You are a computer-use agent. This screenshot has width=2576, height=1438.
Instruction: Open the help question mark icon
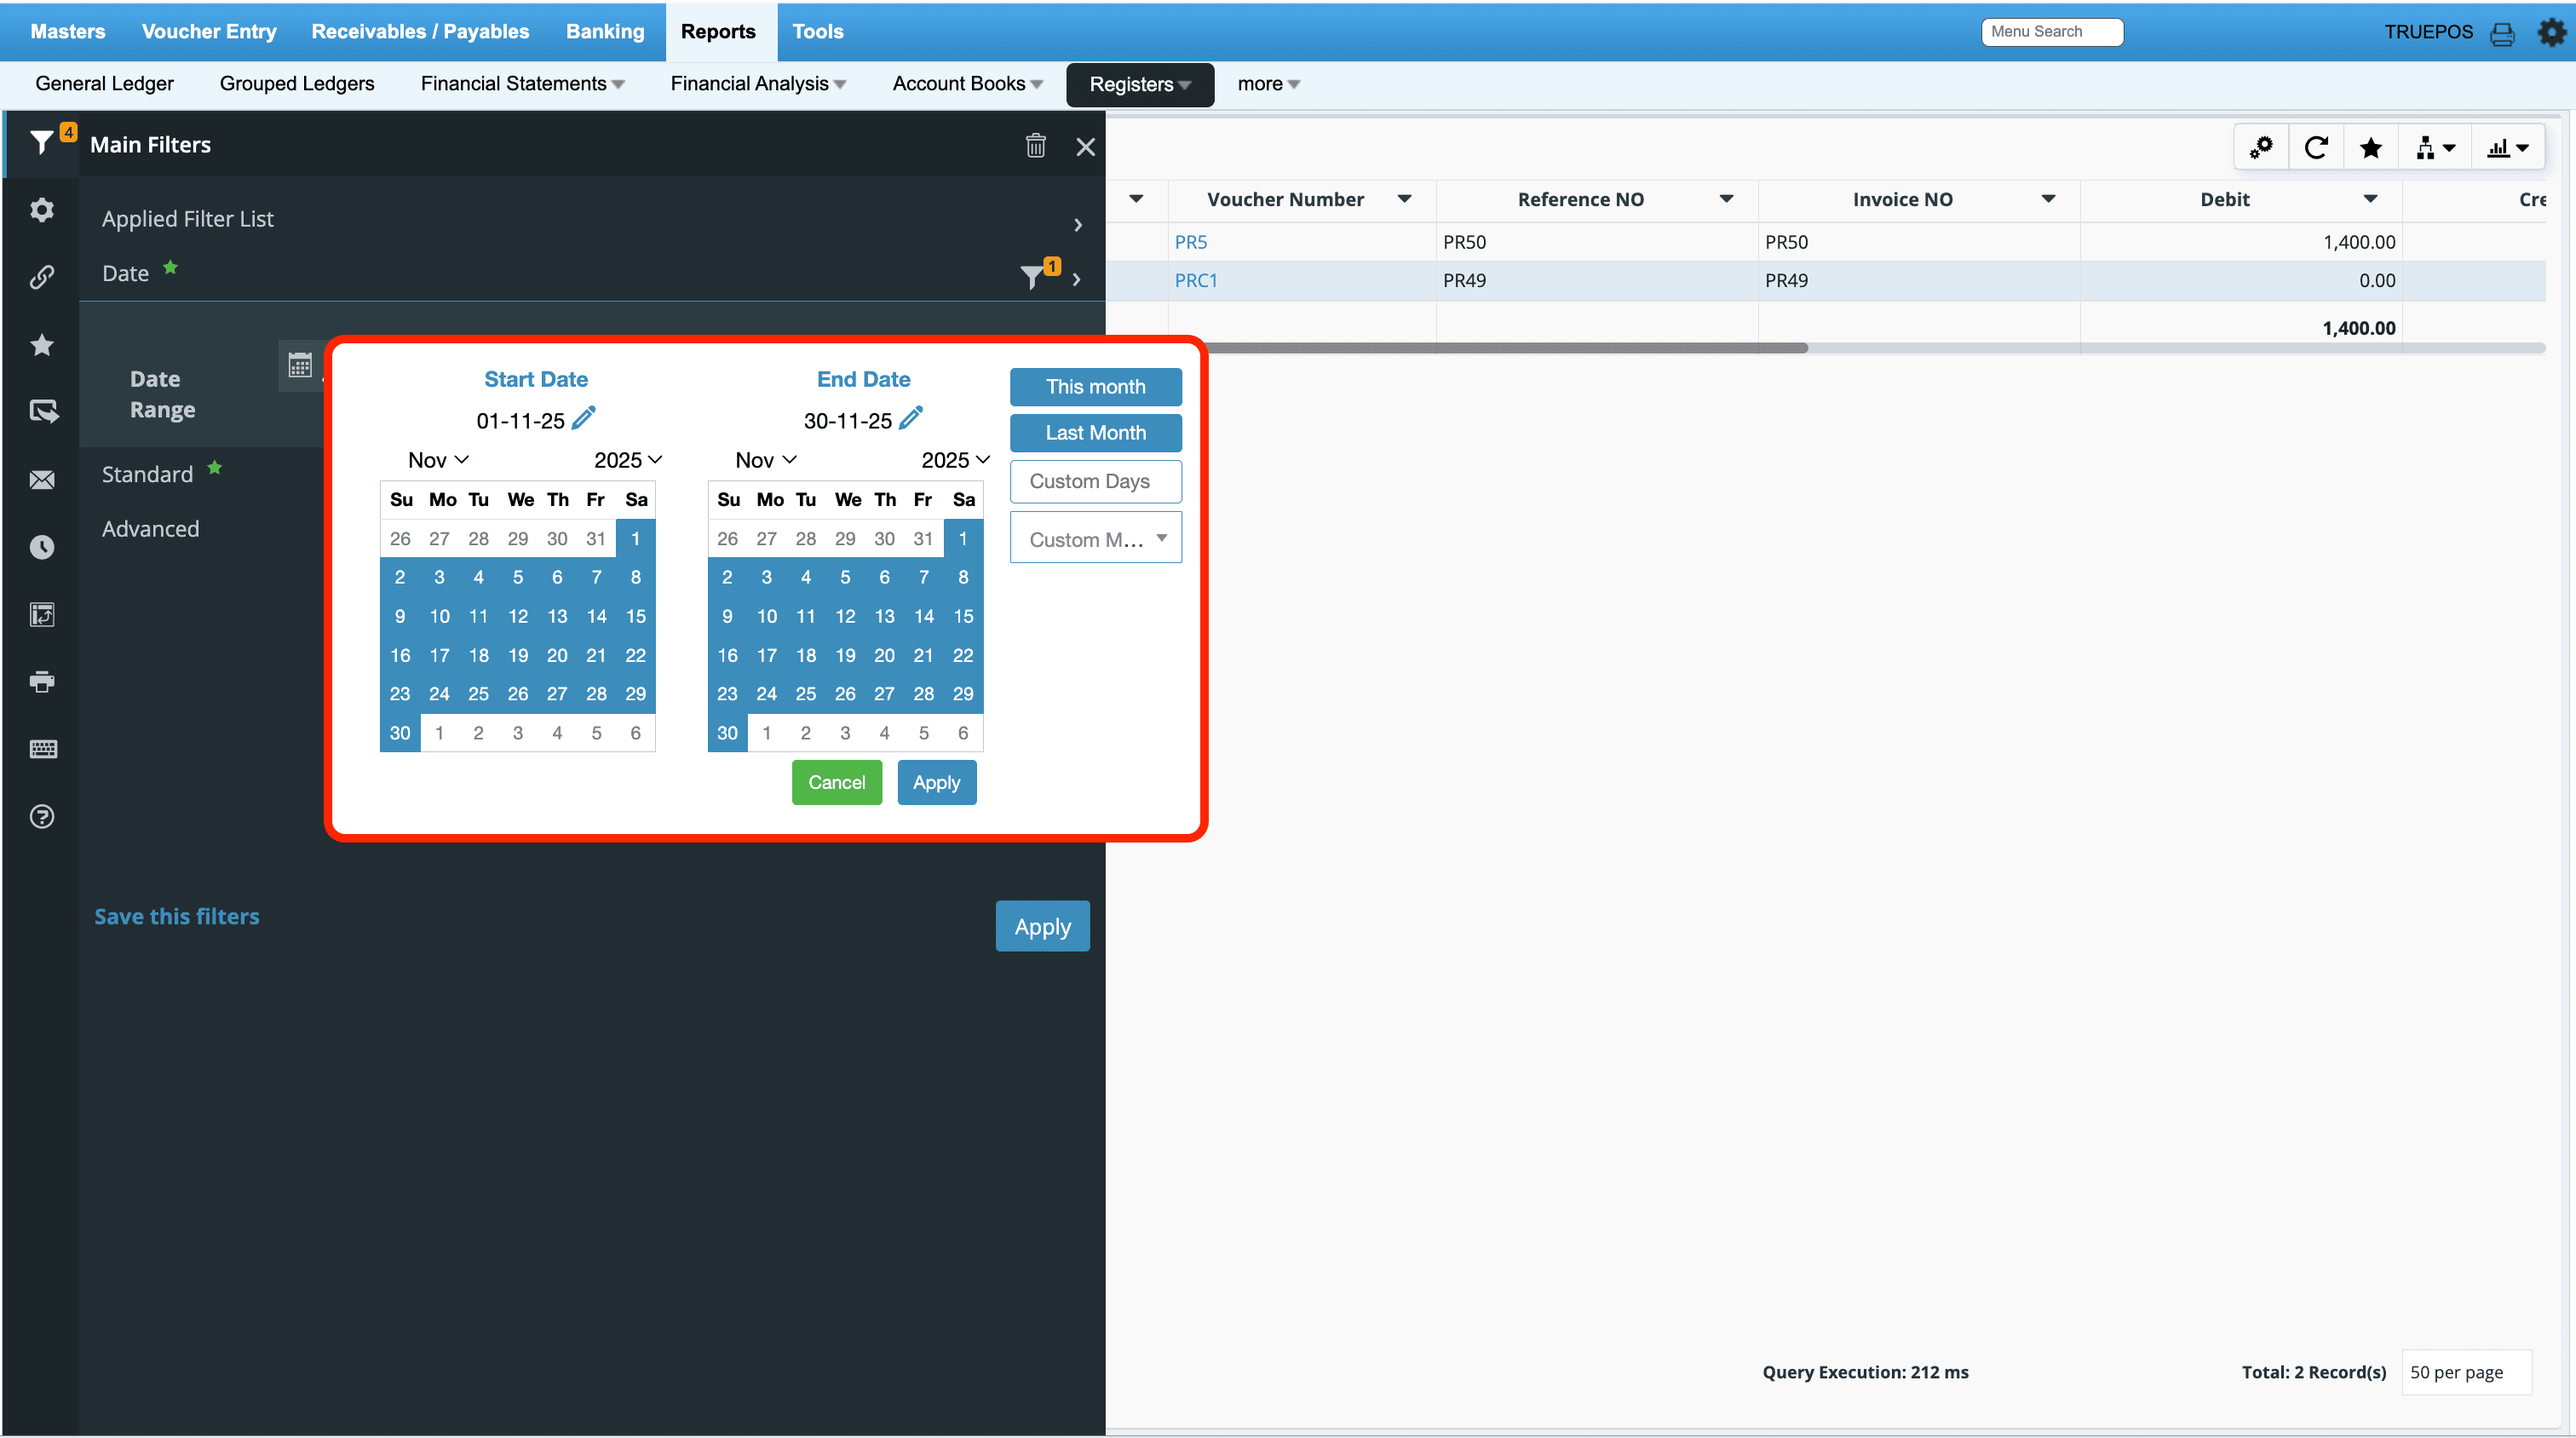[42, 817]
